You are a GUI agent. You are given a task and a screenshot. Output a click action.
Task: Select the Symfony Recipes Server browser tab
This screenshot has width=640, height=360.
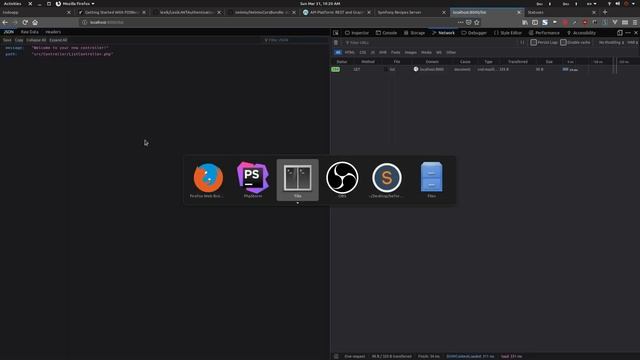(411, 12)
